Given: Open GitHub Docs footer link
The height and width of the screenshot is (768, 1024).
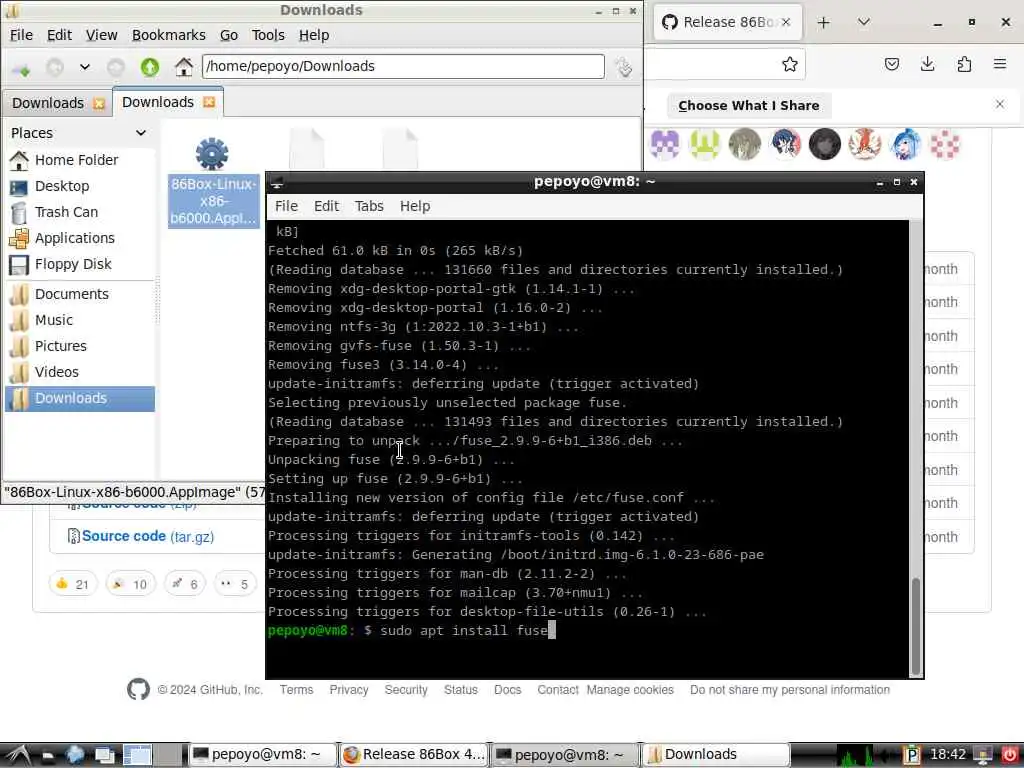Looking at the screenshot, I should tap(507, 690).
